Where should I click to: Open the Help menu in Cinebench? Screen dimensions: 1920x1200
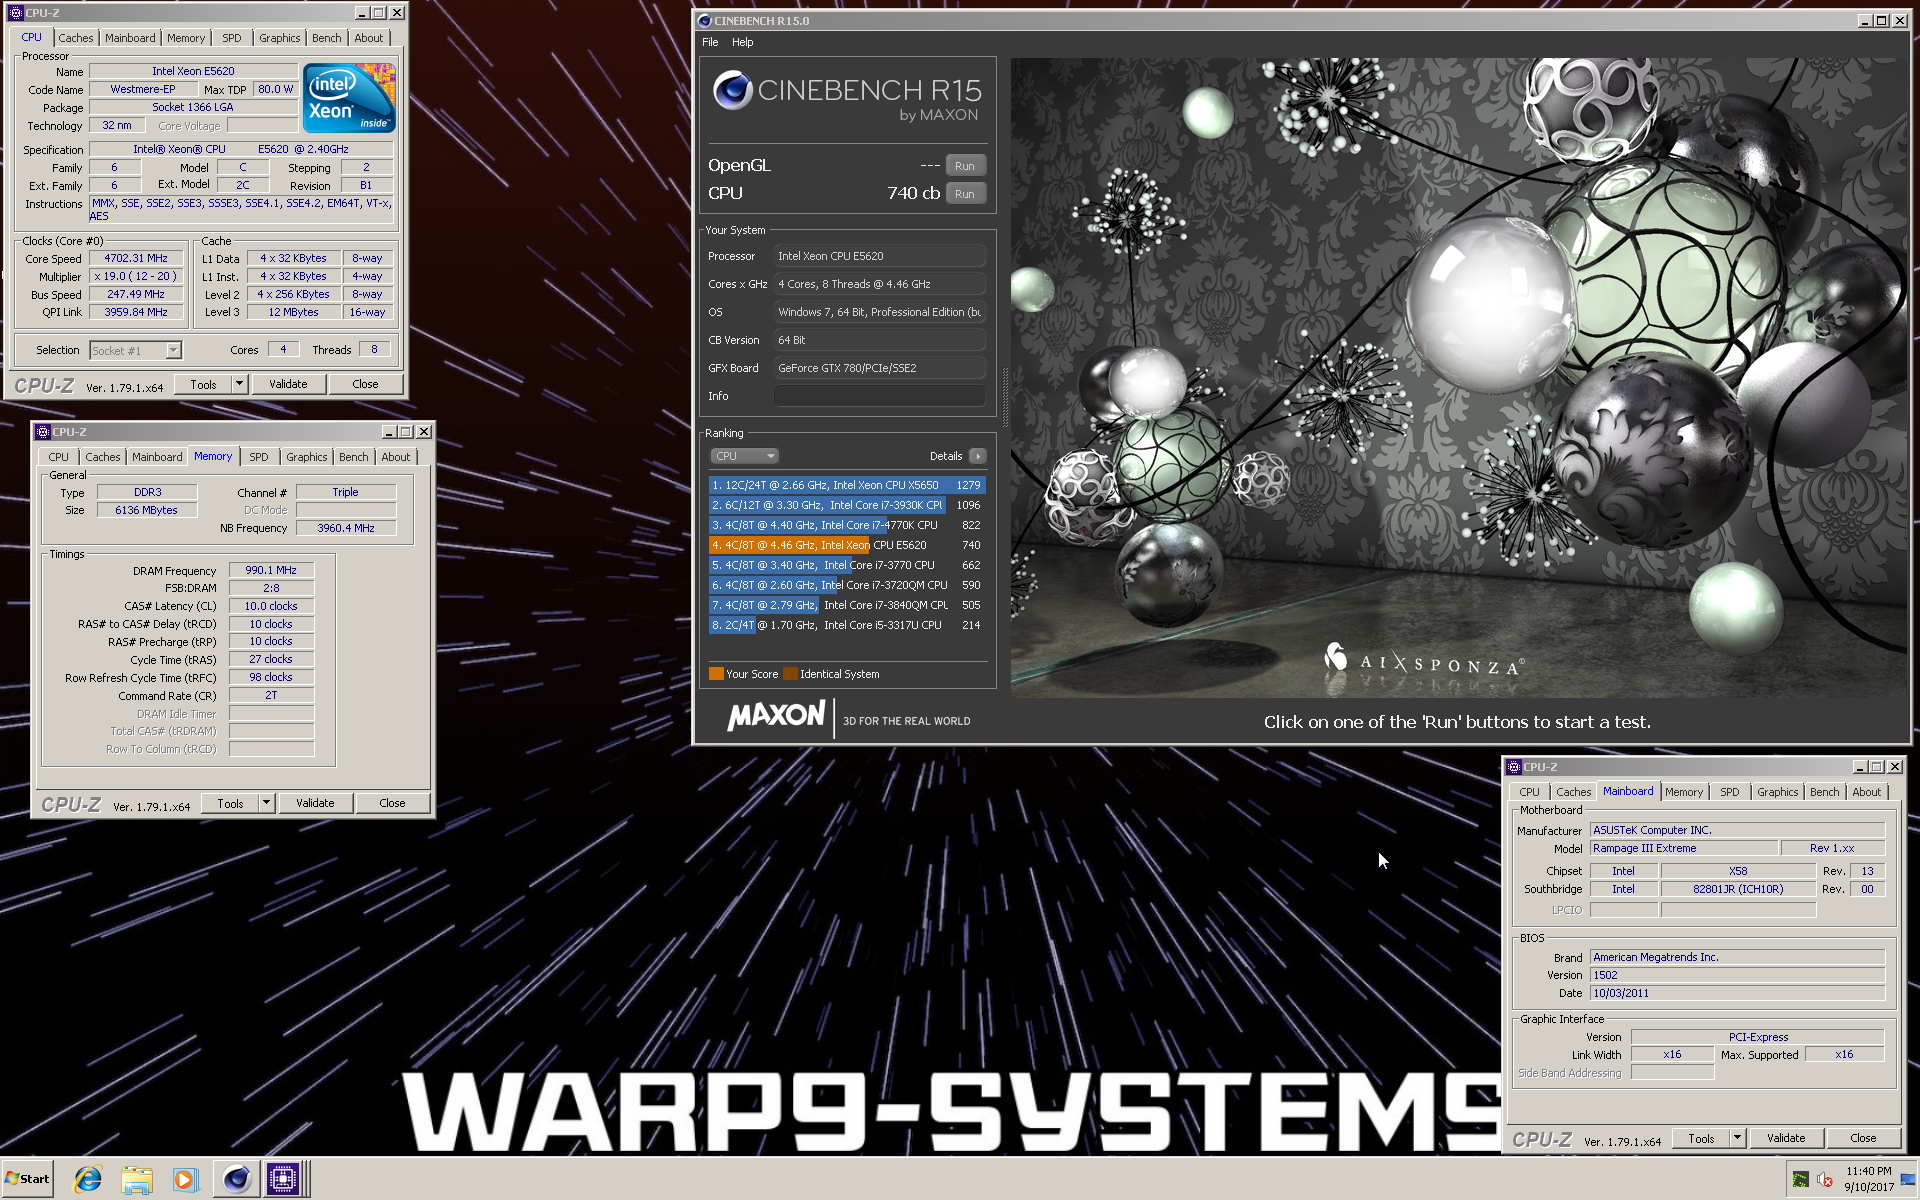pyautogui.click(x=742, y=42)
